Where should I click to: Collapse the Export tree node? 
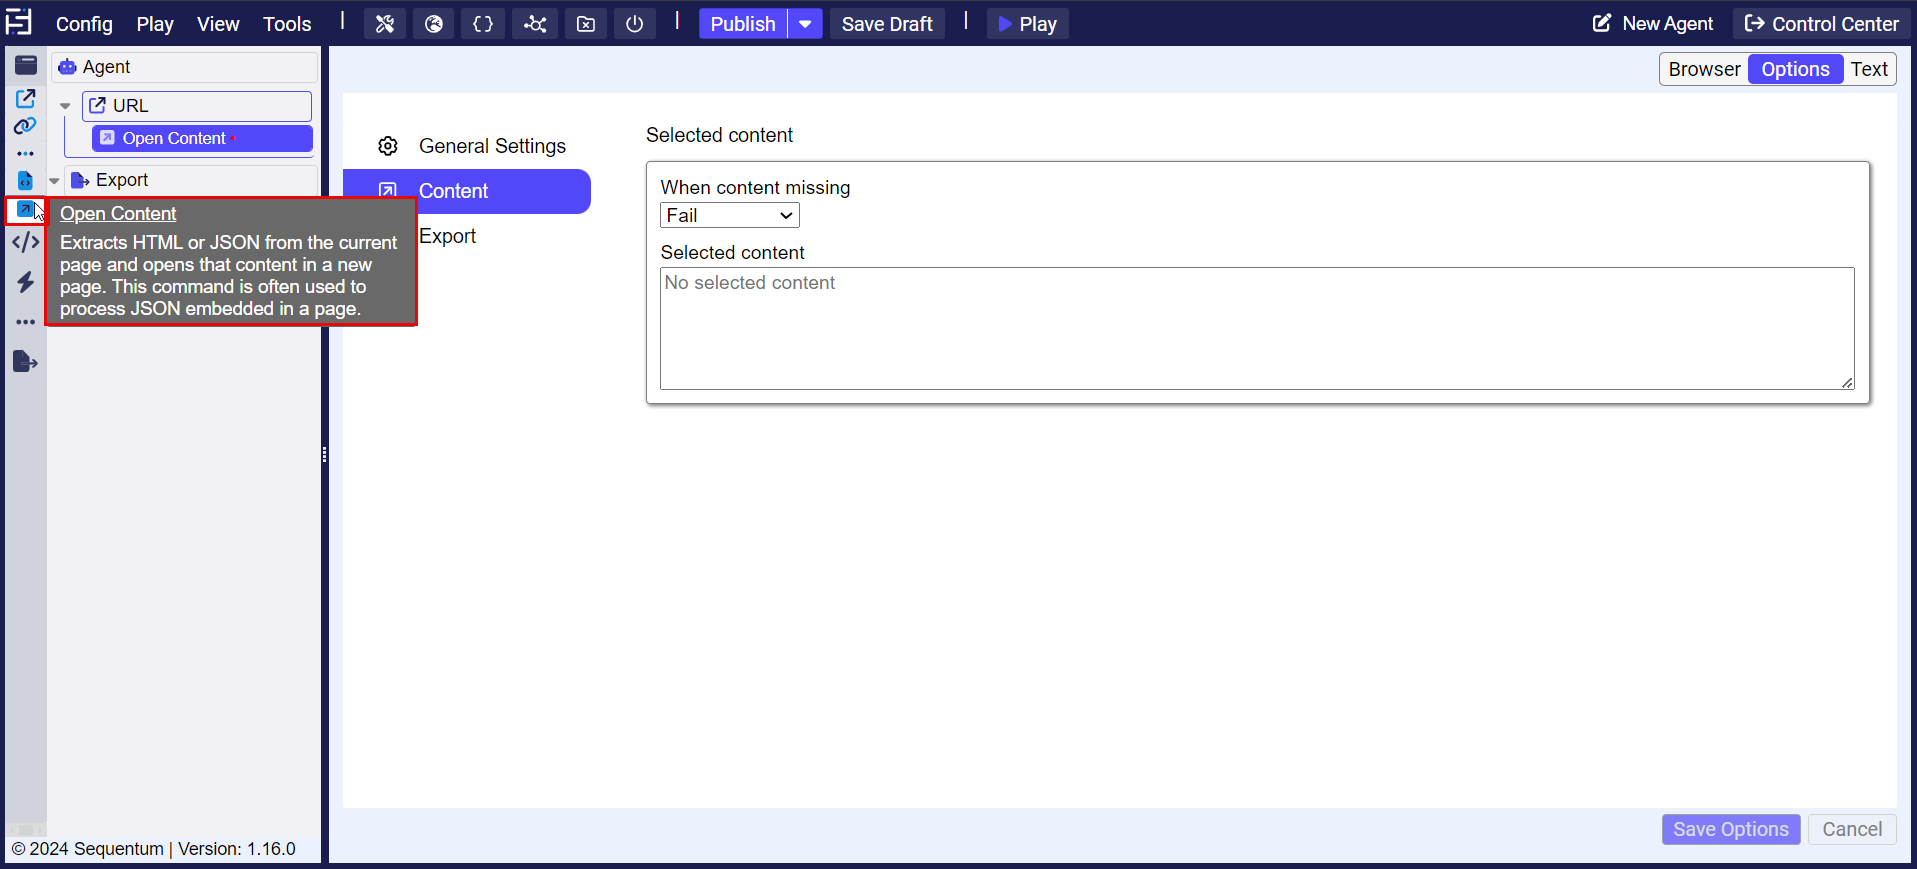pos(54,181)
